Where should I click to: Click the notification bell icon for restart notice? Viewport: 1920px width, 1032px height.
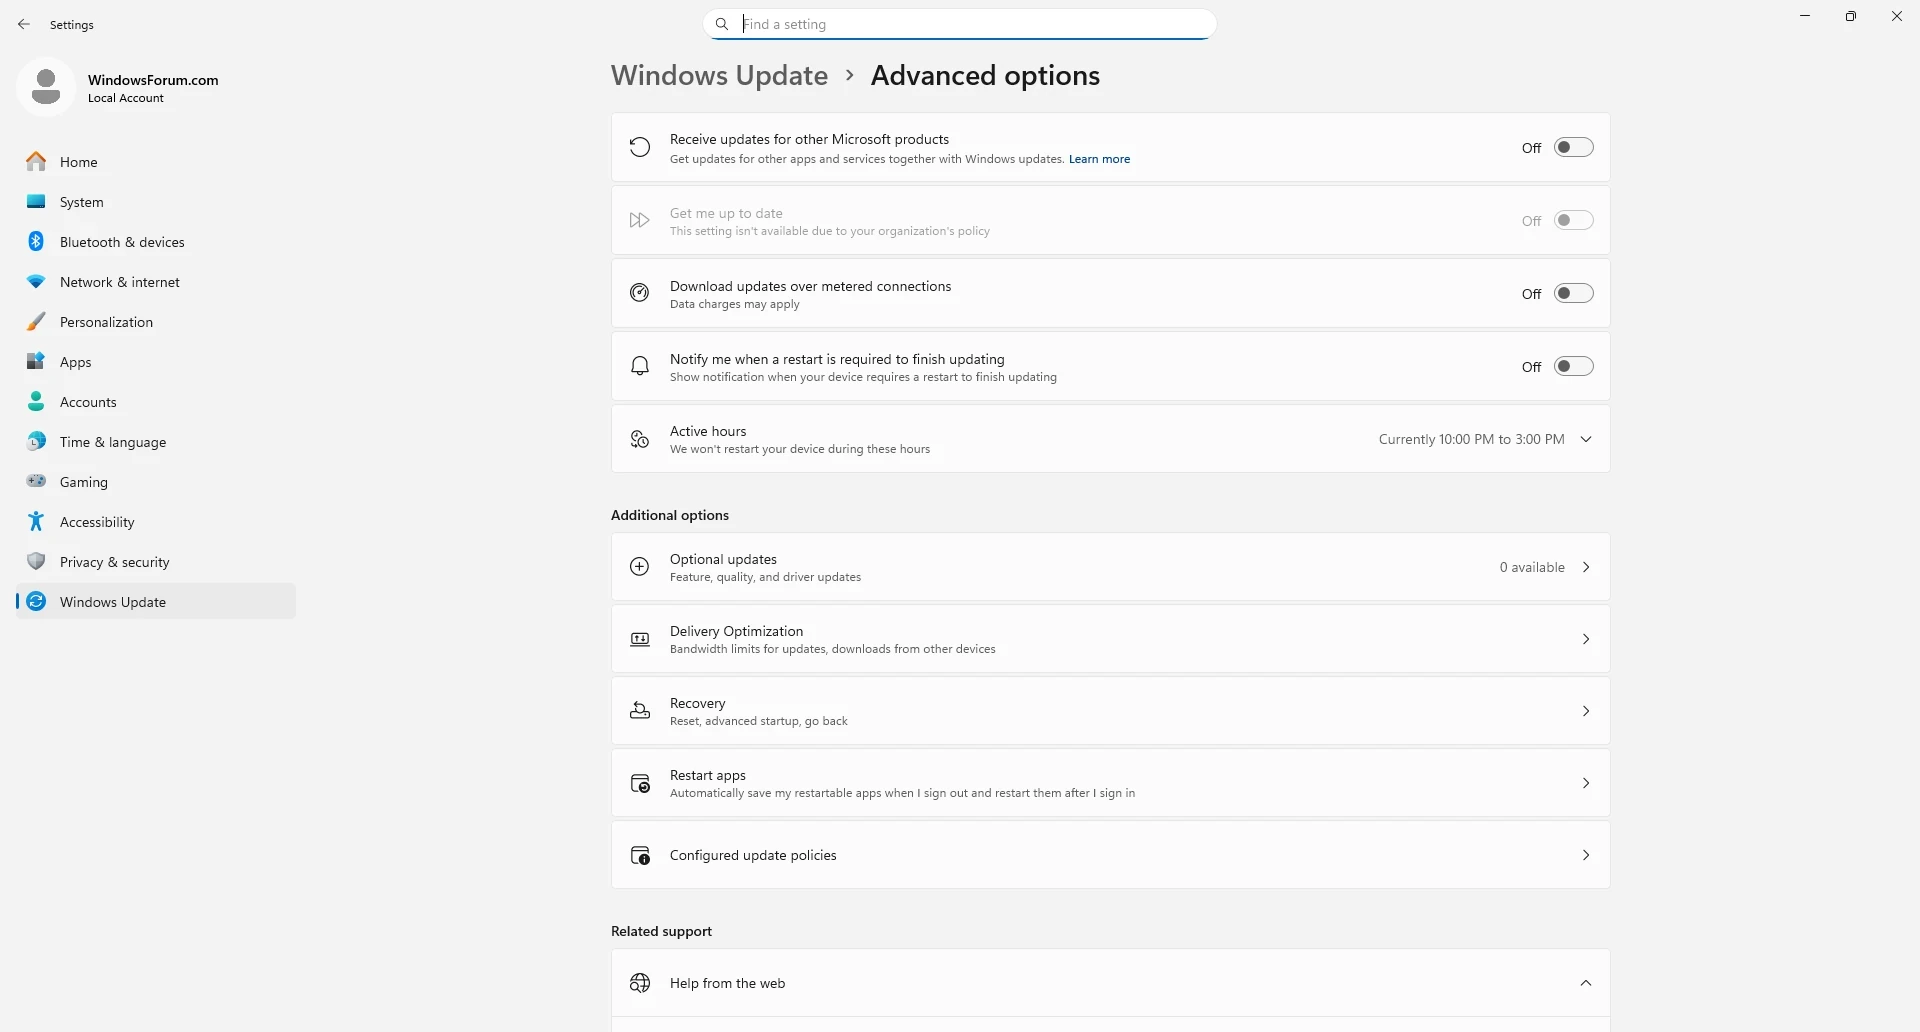640,366
